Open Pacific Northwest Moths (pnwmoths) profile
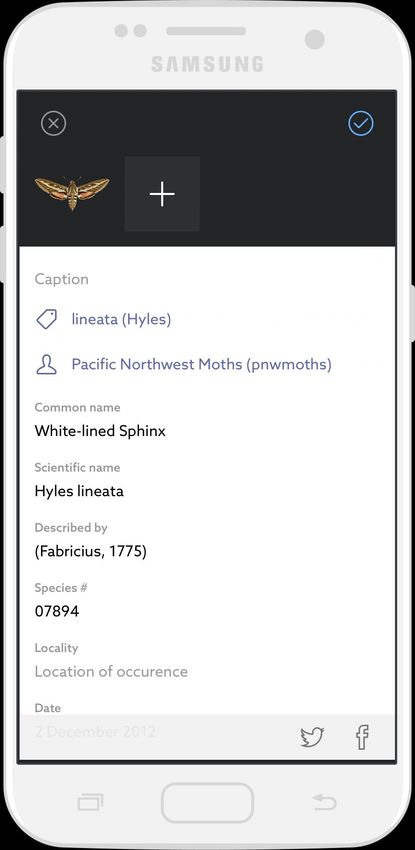415x850 pixels. tap(202, 364)
